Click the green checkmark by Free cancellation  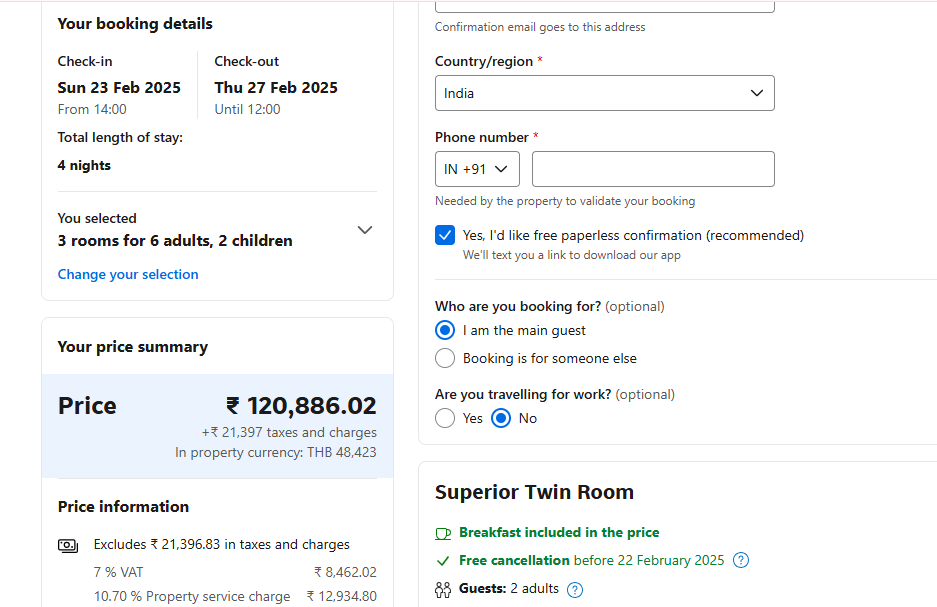443,561
